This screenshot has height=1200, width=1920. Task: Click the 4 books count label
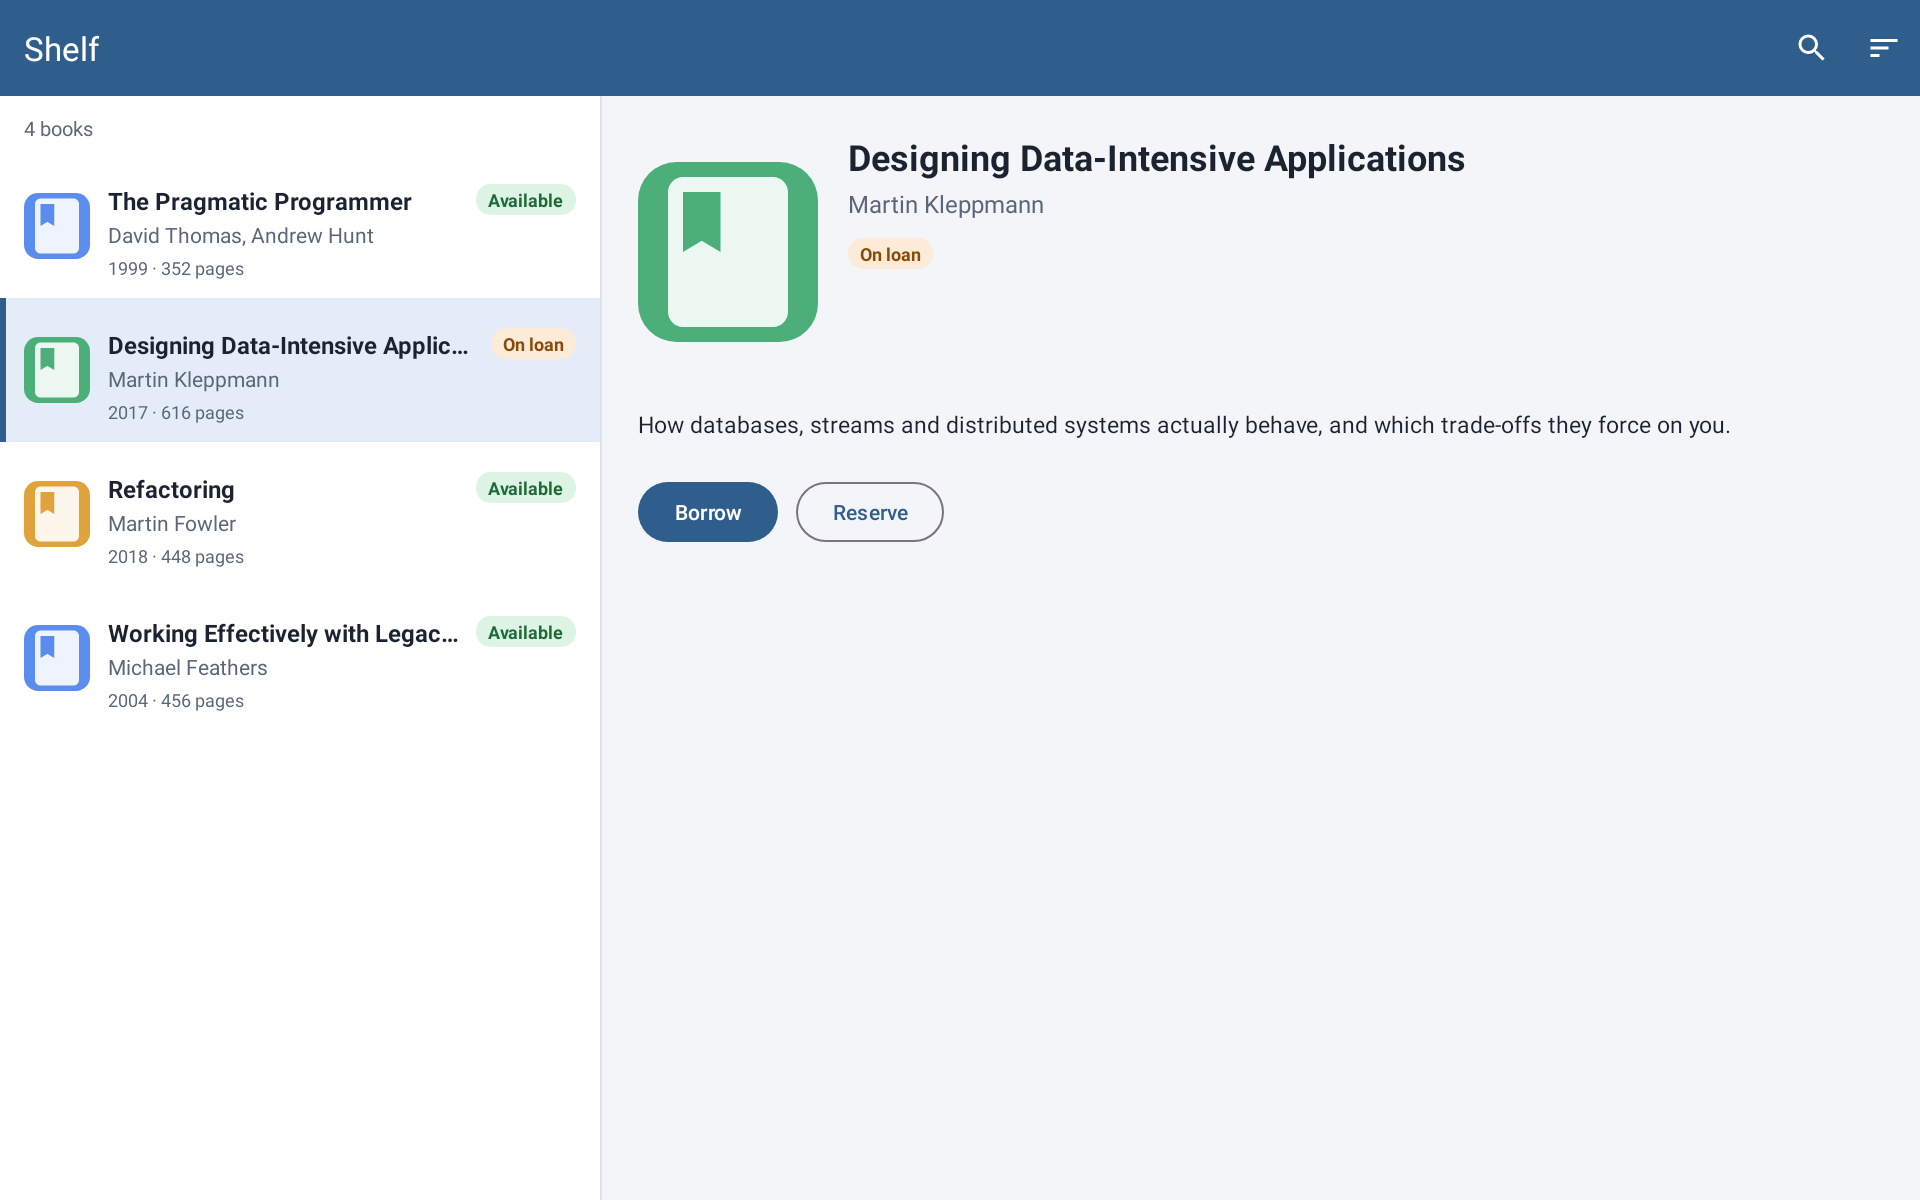(58, 129)
